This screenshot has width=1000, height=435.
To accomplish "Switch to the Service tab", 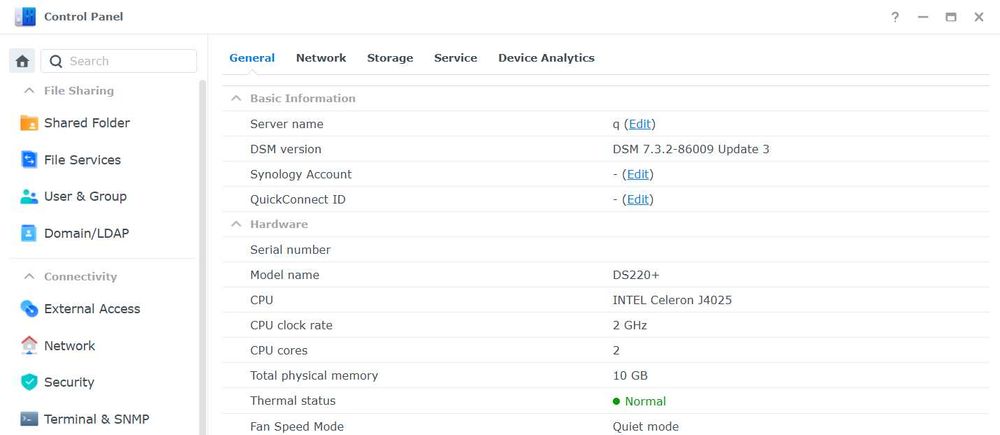I will click(455, 58).
